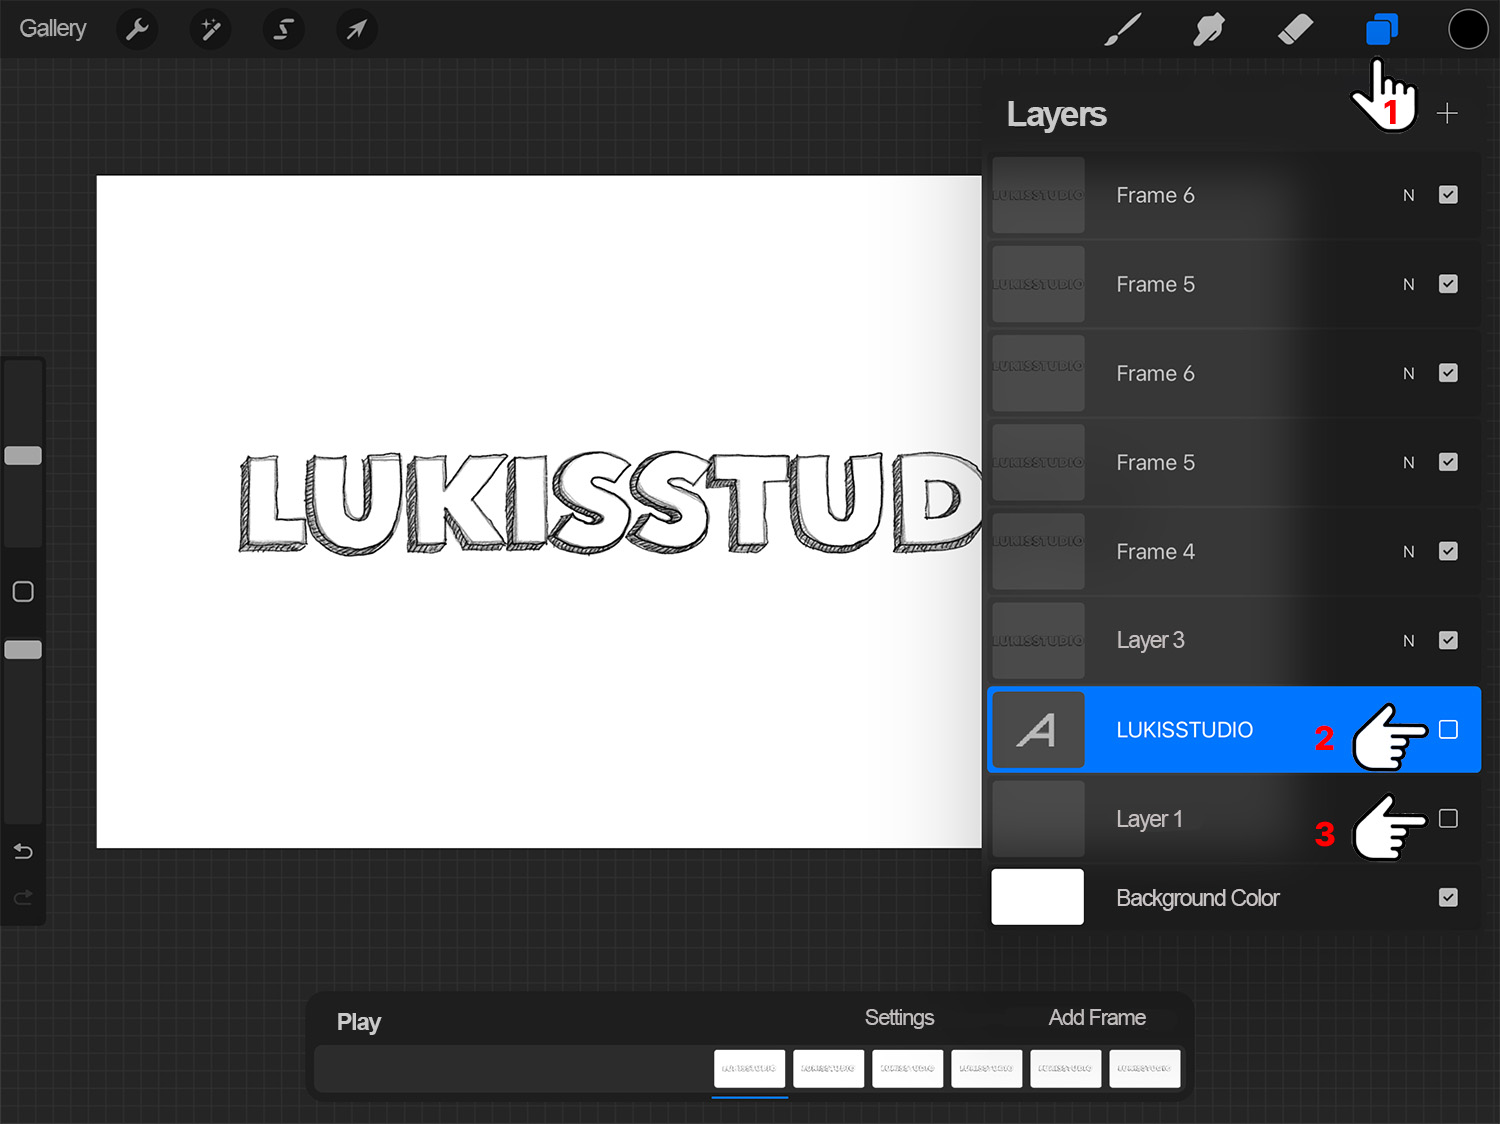Check the Layer 1 visibility box
Screen dimensions: 1500x1124
[x=1448, y=818]
